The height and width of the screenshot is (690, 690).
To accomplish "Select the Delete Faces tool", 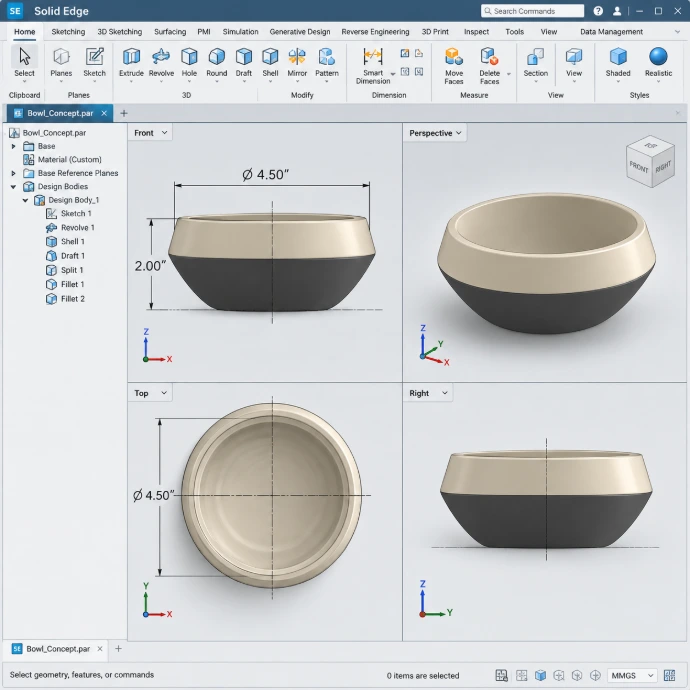I will (x=489, y=66).
